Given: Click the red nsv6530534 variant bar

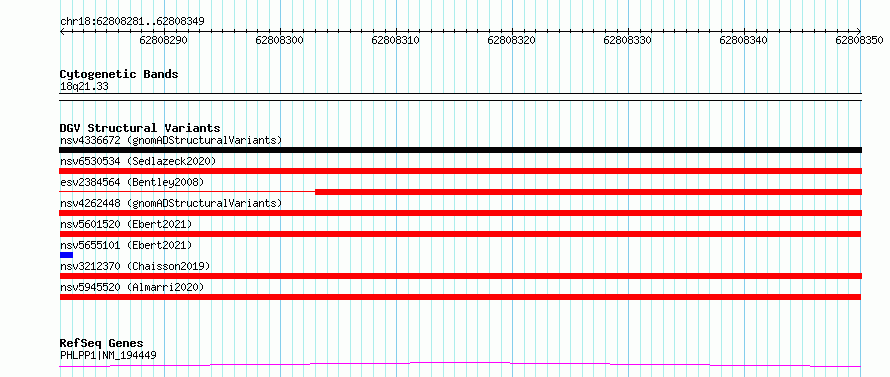Looking at the screenshot, I should coord(461,171).
